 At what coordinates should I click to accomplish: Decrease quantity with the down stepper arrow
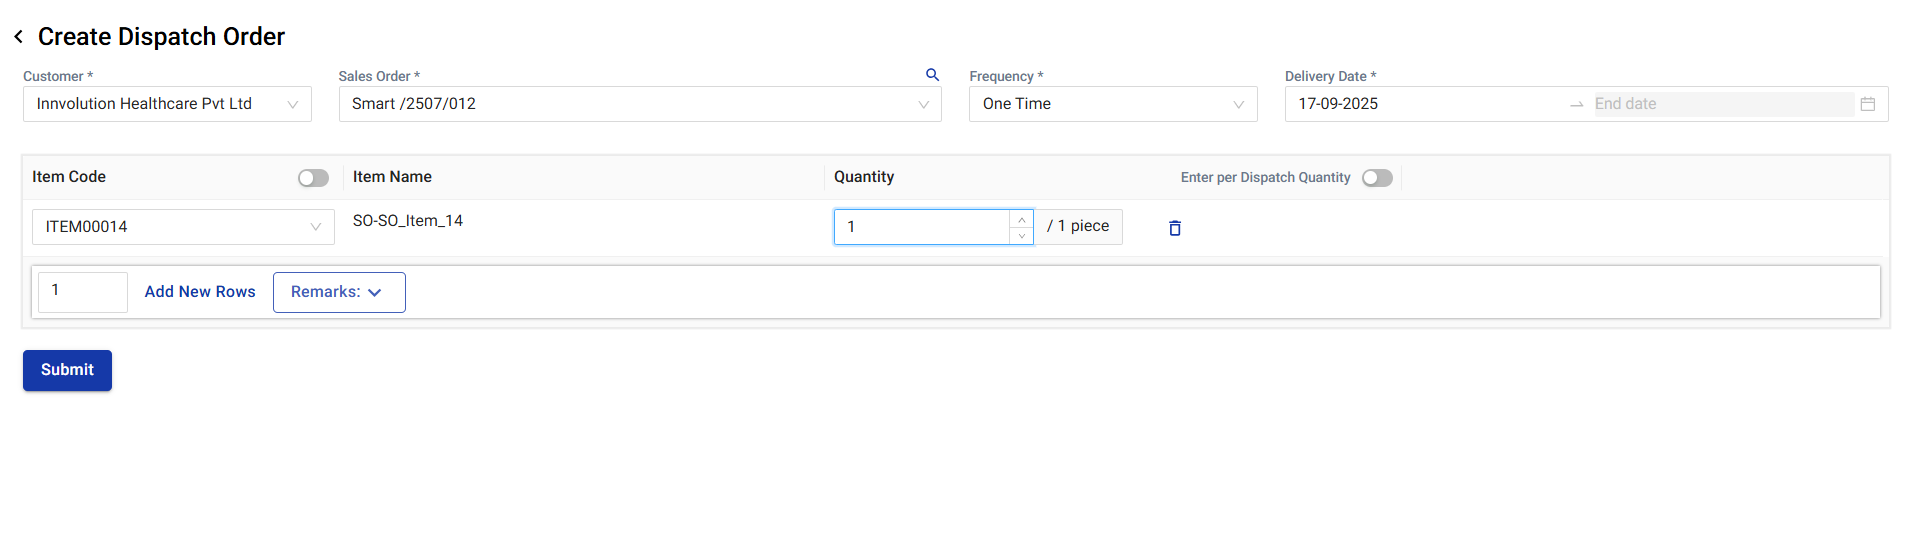[1021, 236]
